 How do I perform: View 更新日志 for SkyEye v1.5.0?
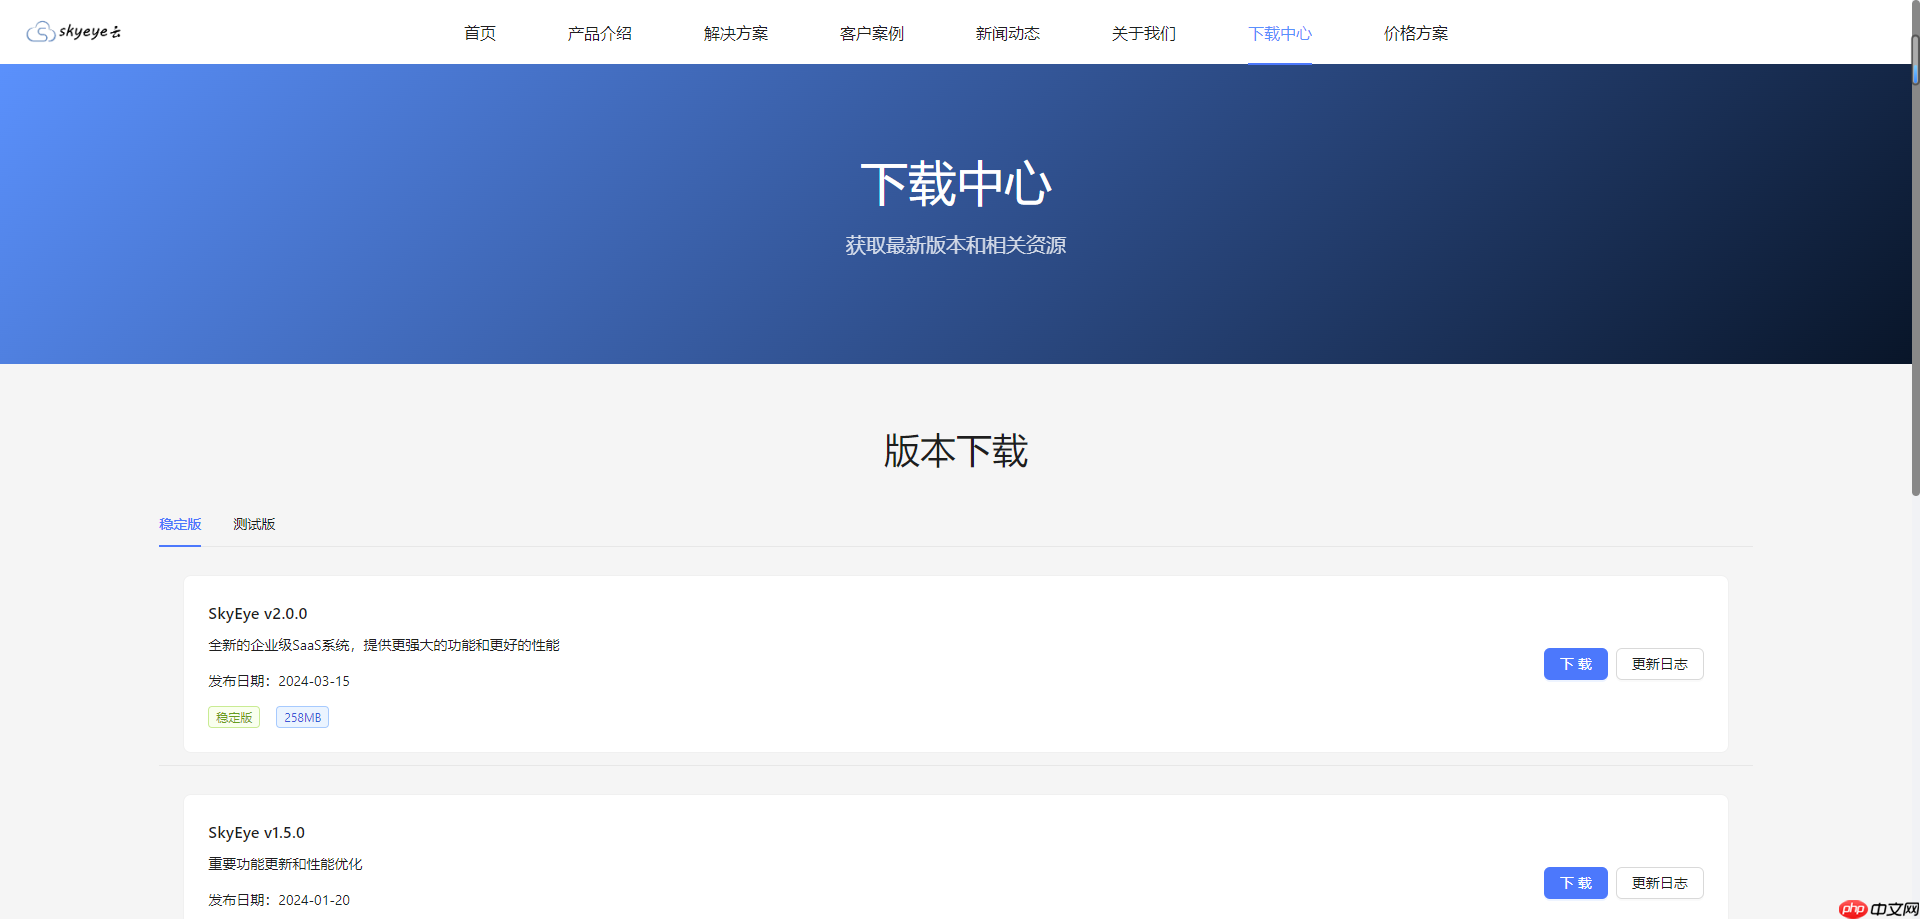point(1659,882)
